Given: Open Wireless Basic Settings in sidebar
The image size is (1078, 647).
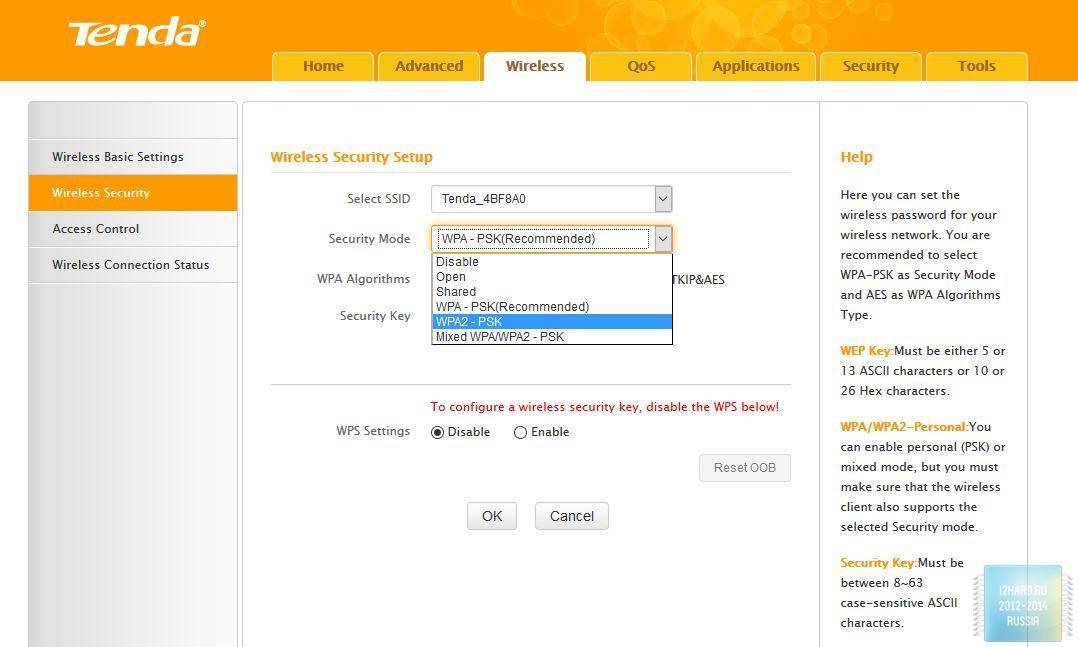Looking at the screenshot, I should [118, 157].
